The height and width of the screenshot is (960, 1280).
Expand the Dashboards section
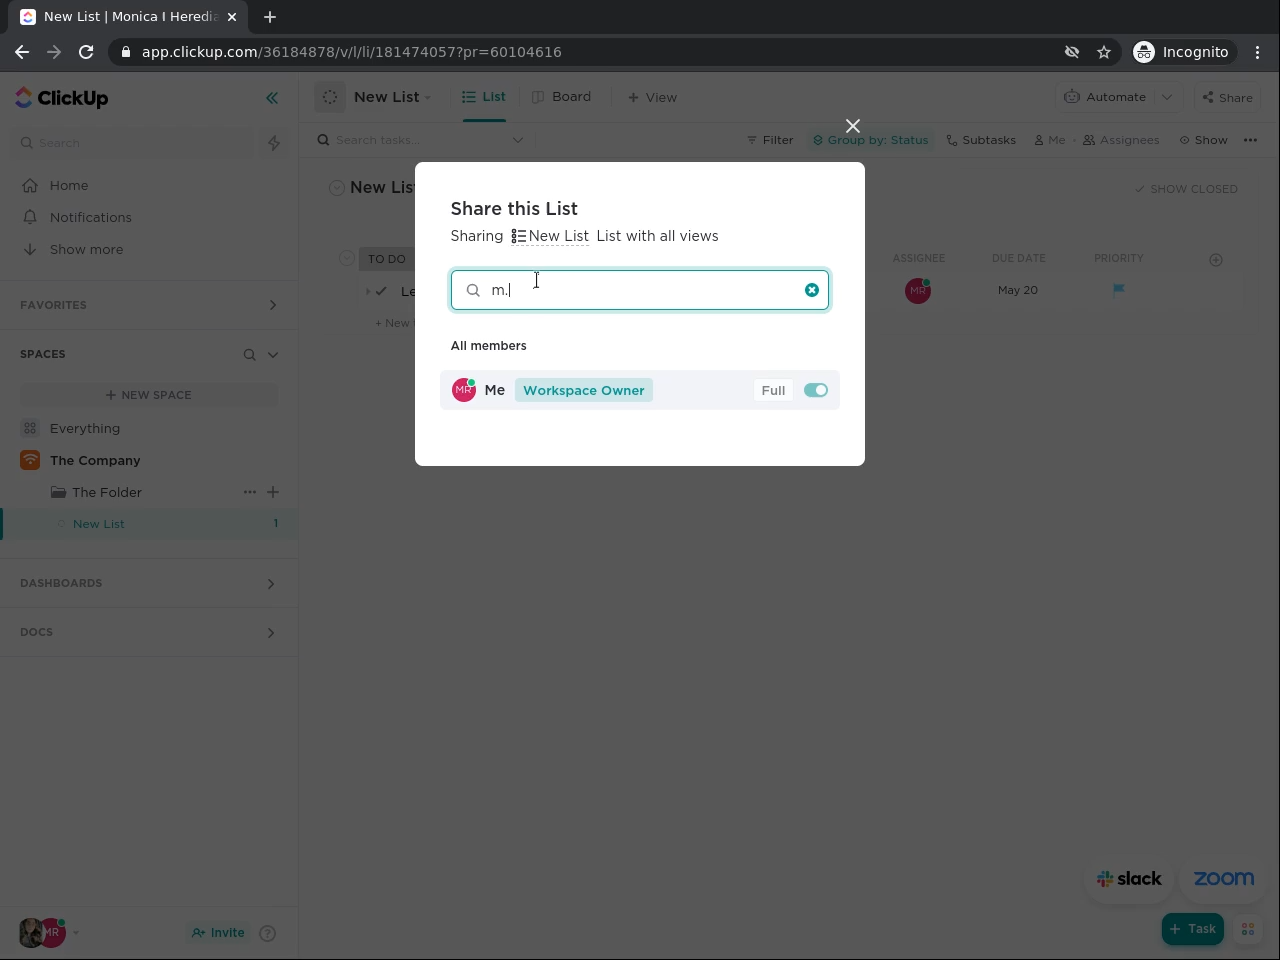(x=270, y=583)
